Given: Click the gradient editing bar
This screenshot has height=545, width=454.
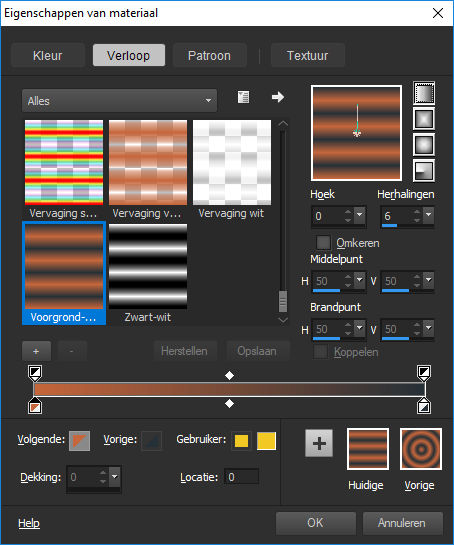Looking at the screenshot, I should pyautogui.click(x=229, y=390).
